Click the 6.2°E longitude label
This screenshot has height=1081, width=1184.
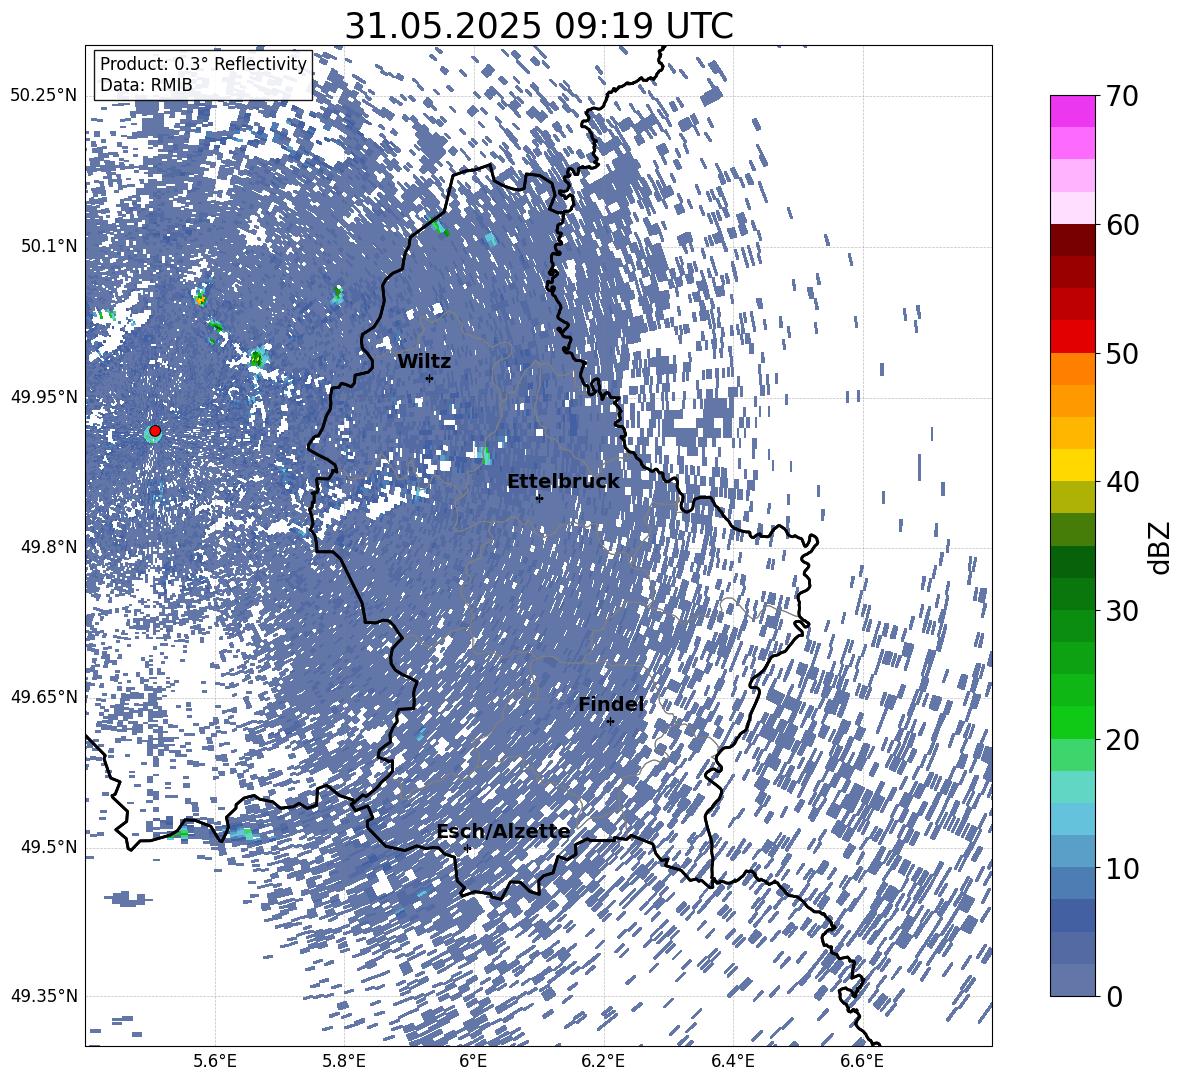tap(603, 1061)
